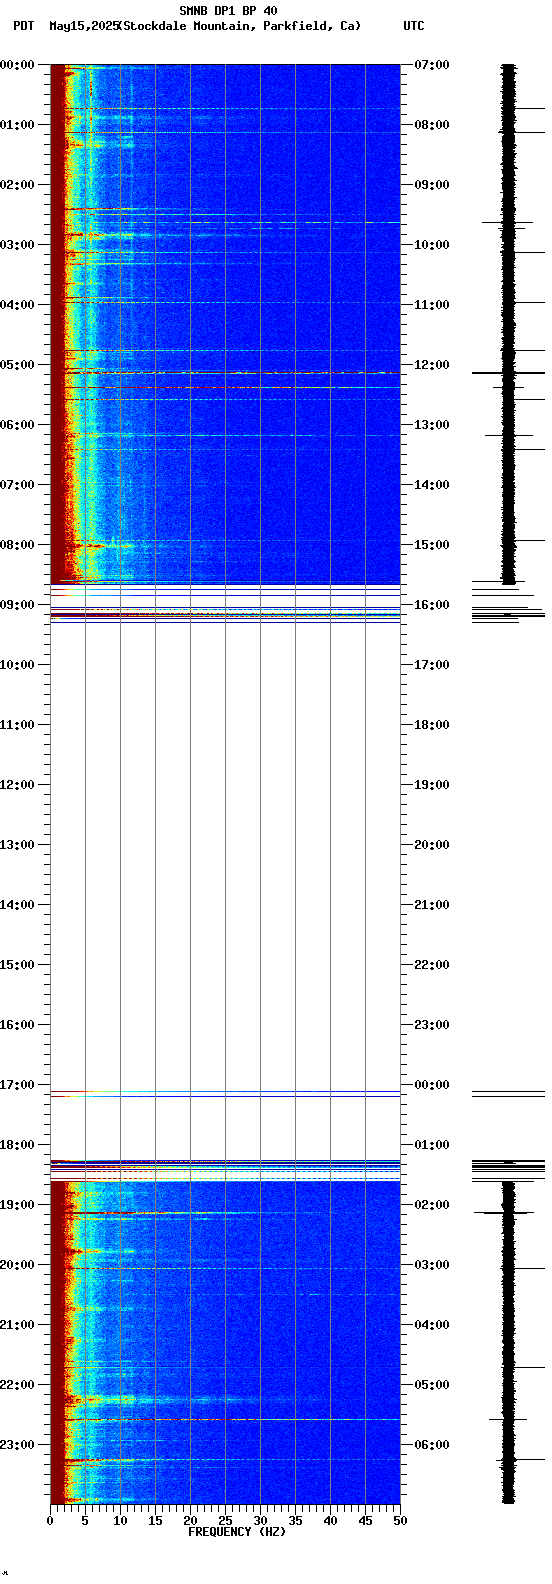Click the date text 'May15,2025'

coord(83,26)
